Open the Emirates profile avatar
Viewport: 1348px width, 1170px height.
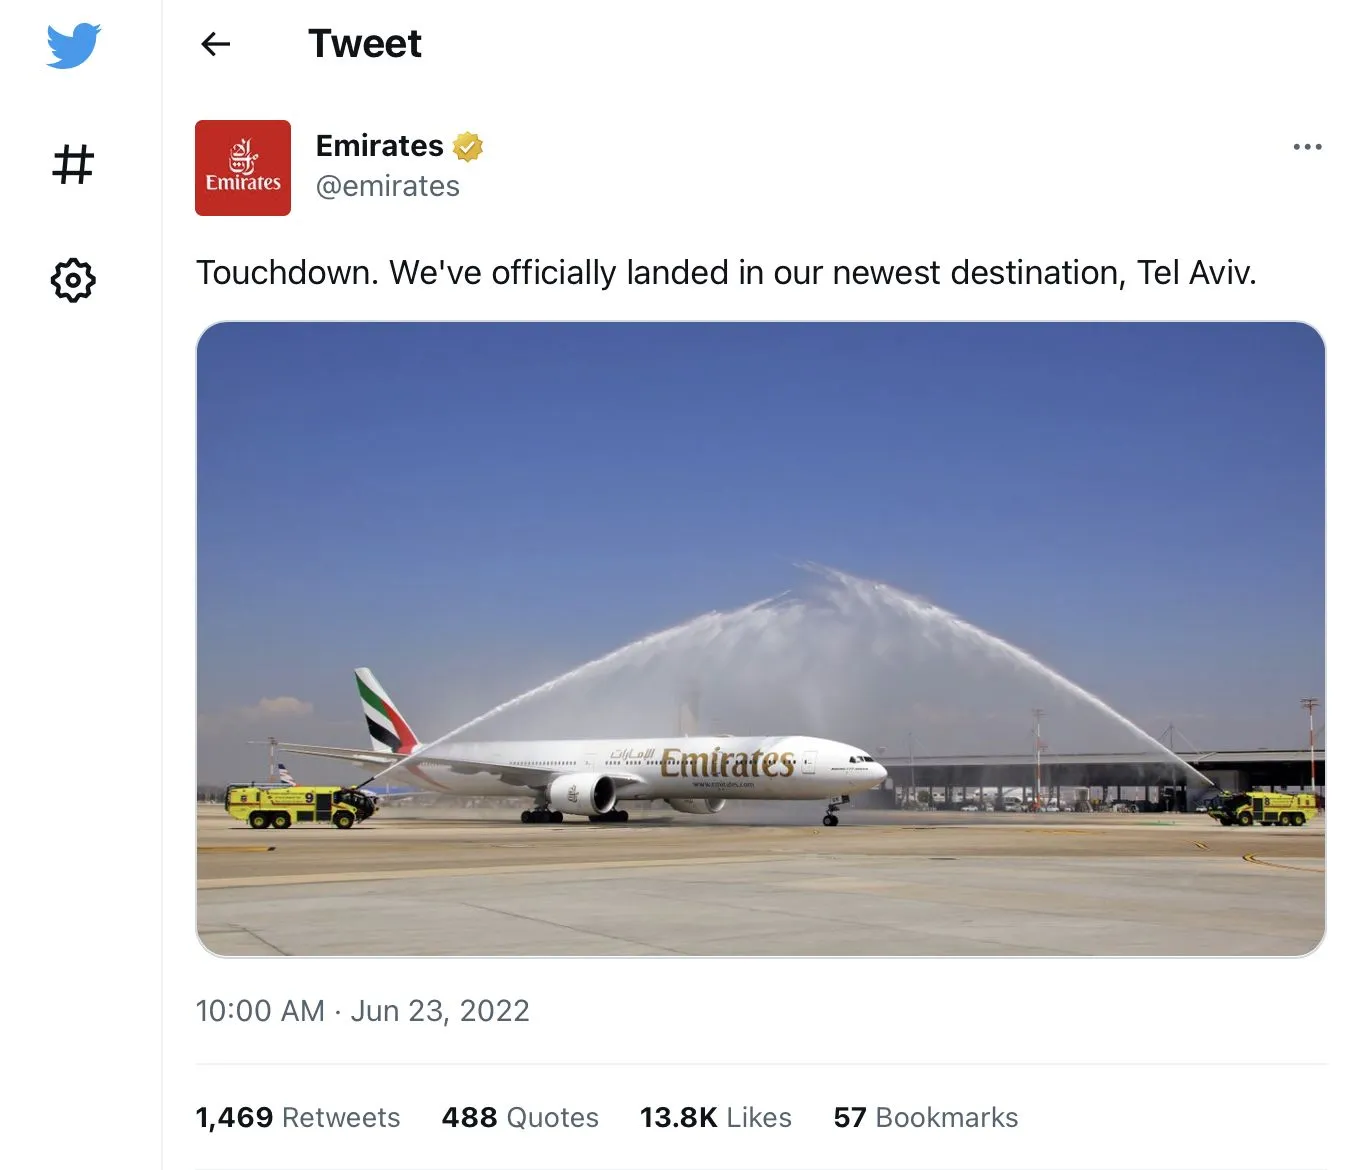click(x=243, y=168)
